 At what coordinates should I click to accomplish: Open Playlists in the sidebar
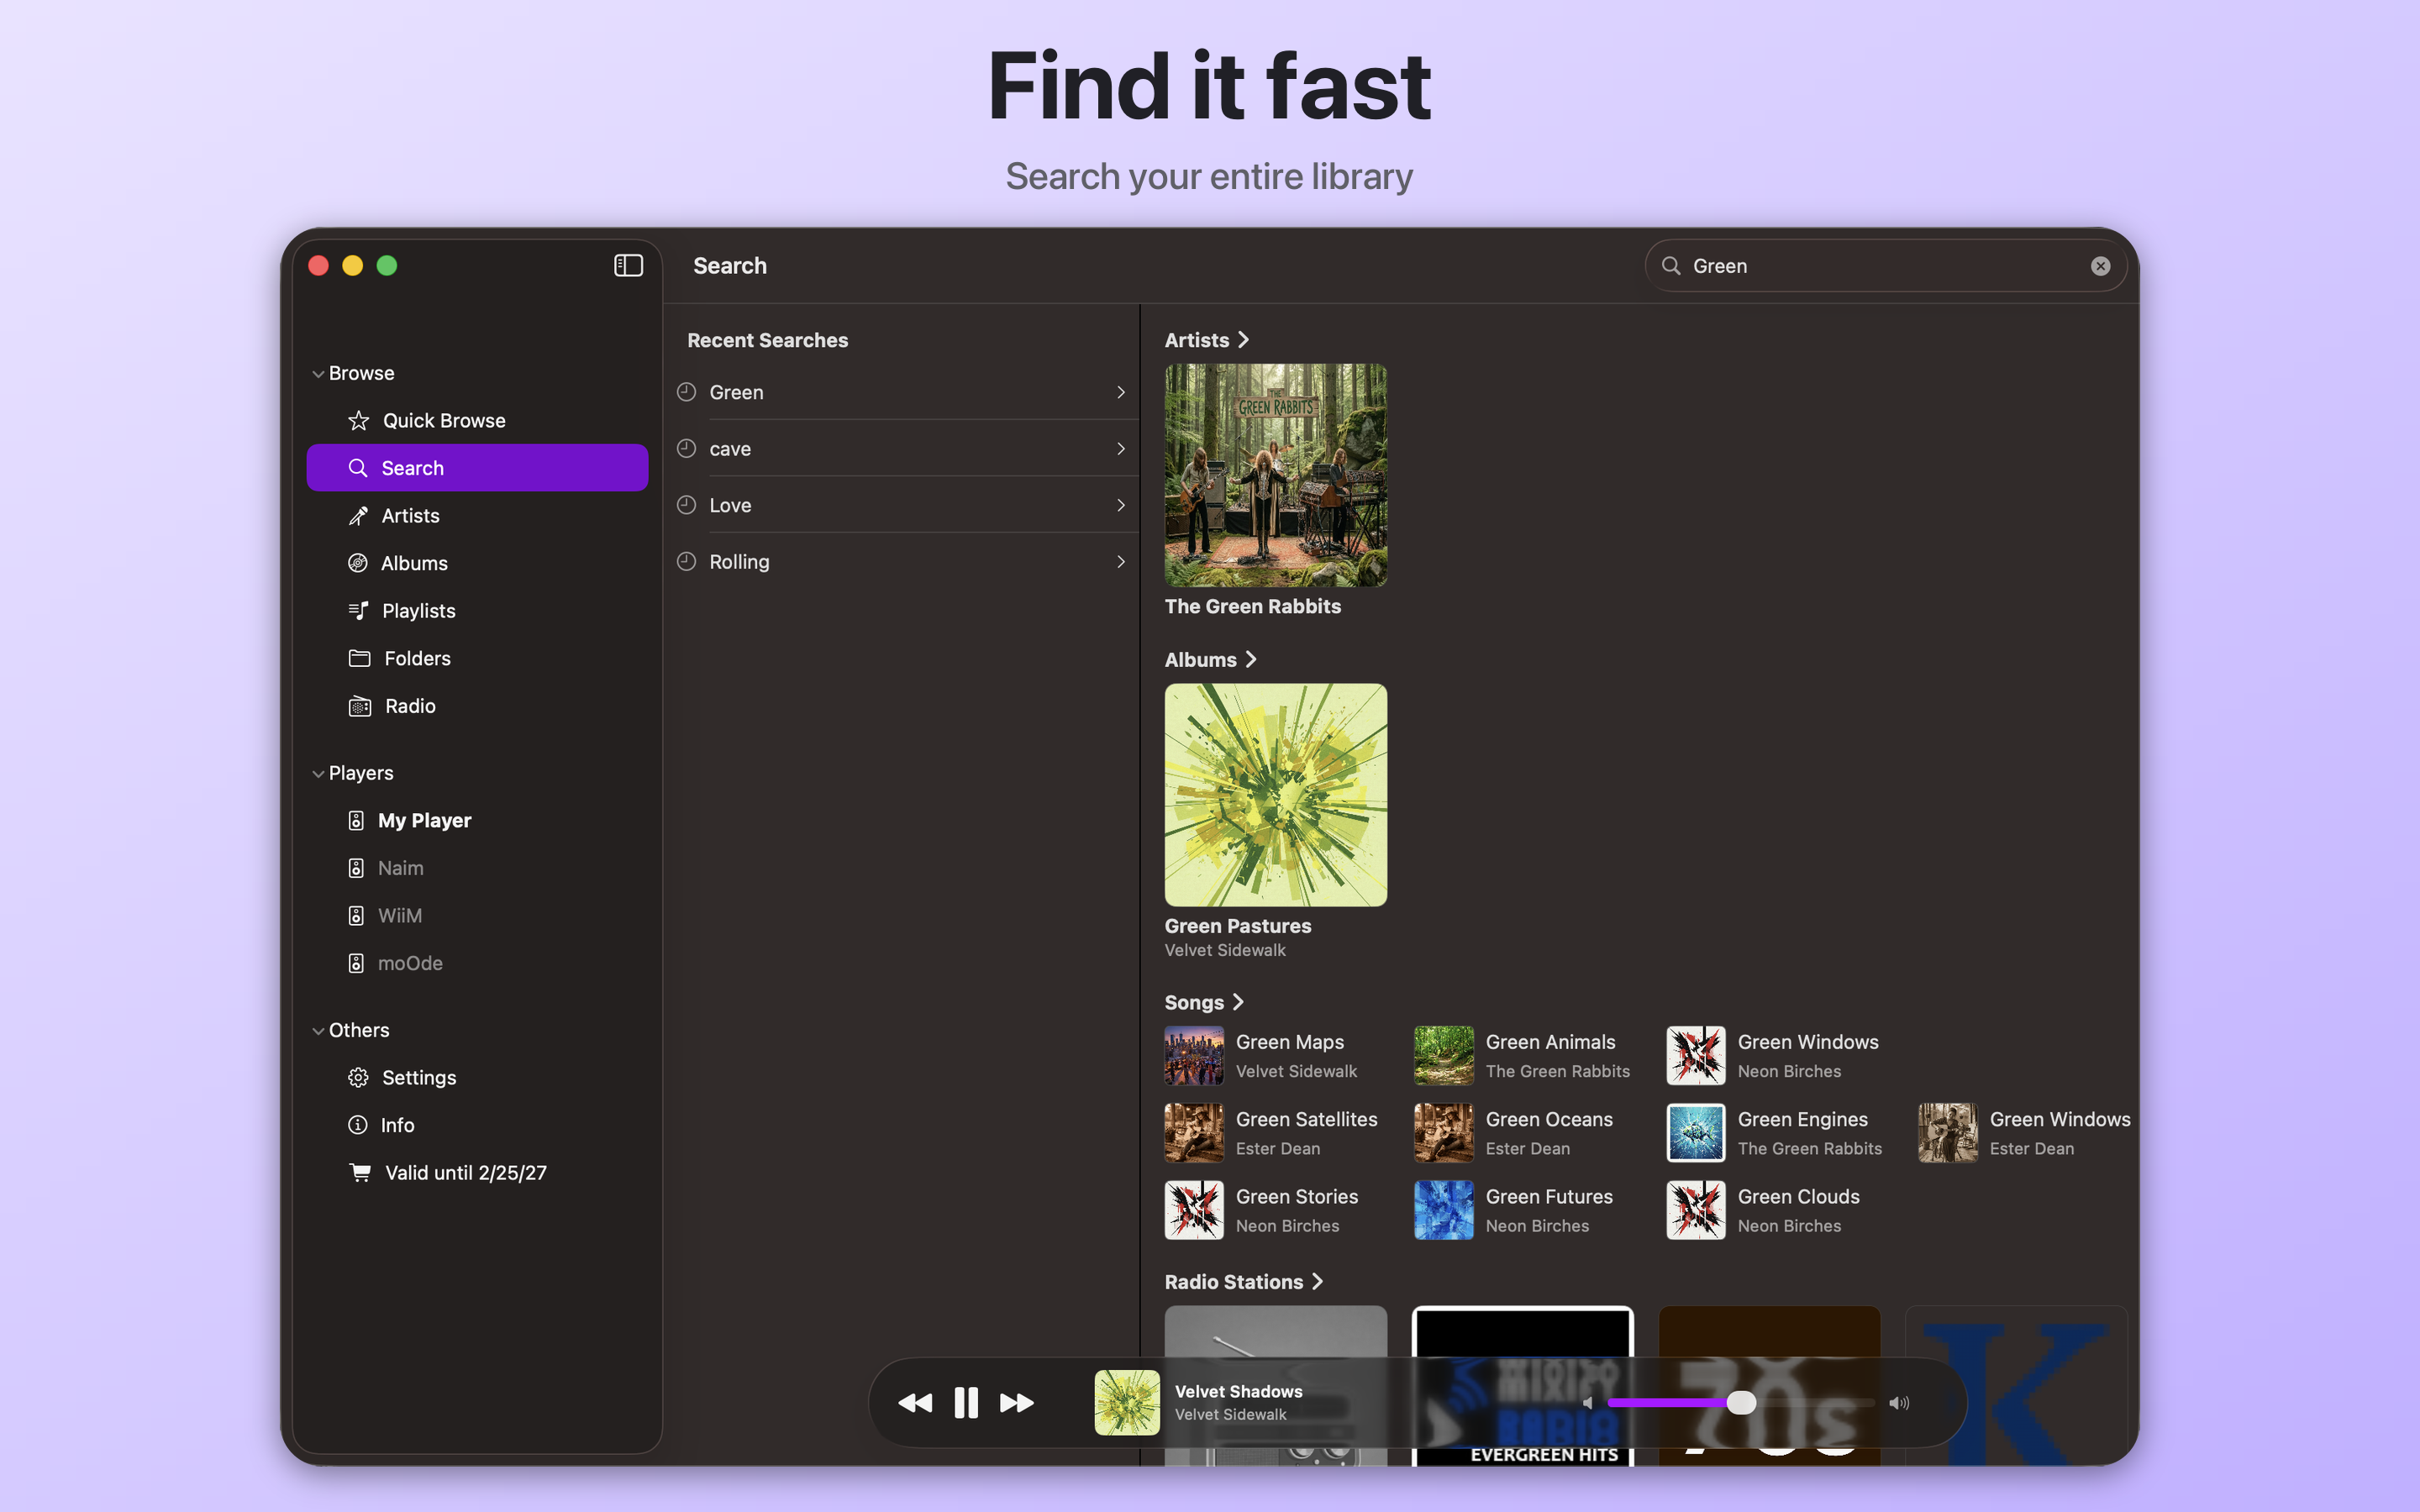(x=477, y=611)
